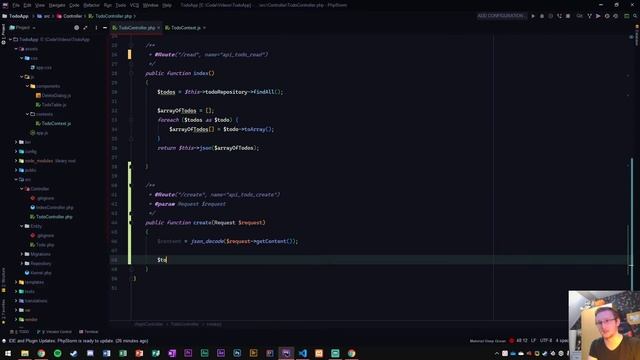This screenshot has width=640, height=360.
Task: Switch to the TodoController.php editor tab
Action: pos(136,28)
